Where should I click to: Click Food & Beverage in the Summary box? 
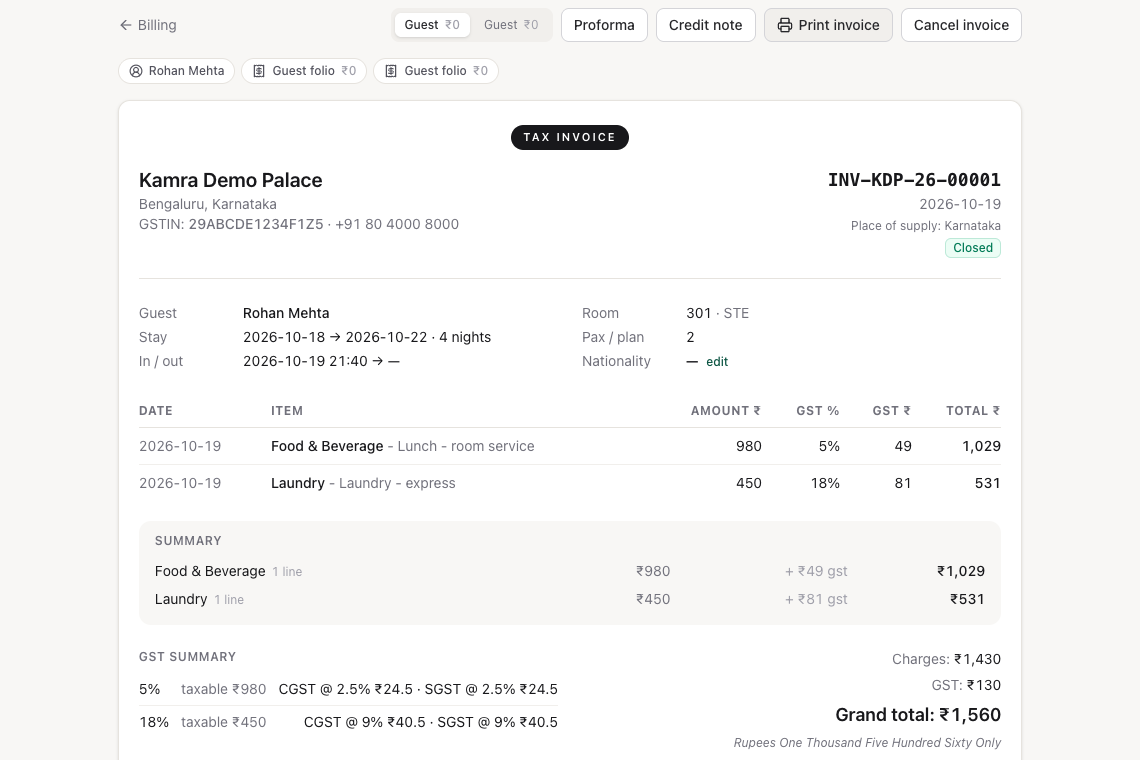click(x=210, y=572)
